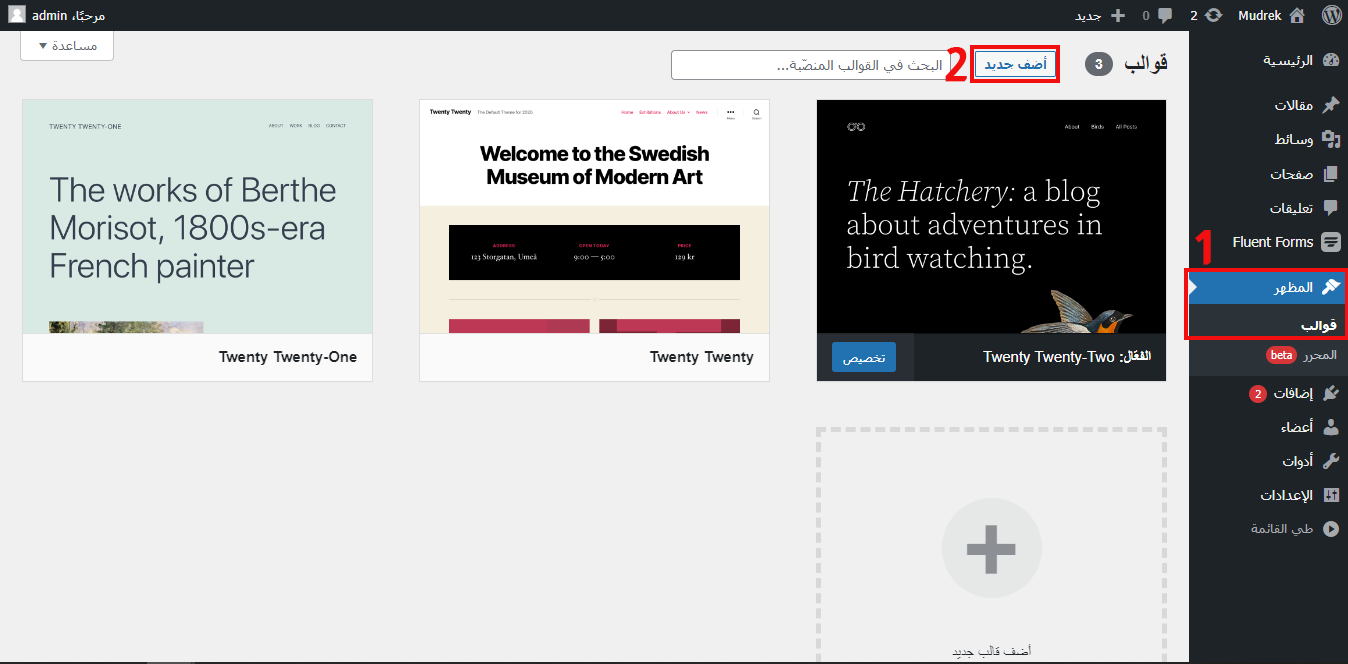Expand the مساعدة help dropdown
The width and height of the screenshot is (1348, 664).
(x=67, y=46)
